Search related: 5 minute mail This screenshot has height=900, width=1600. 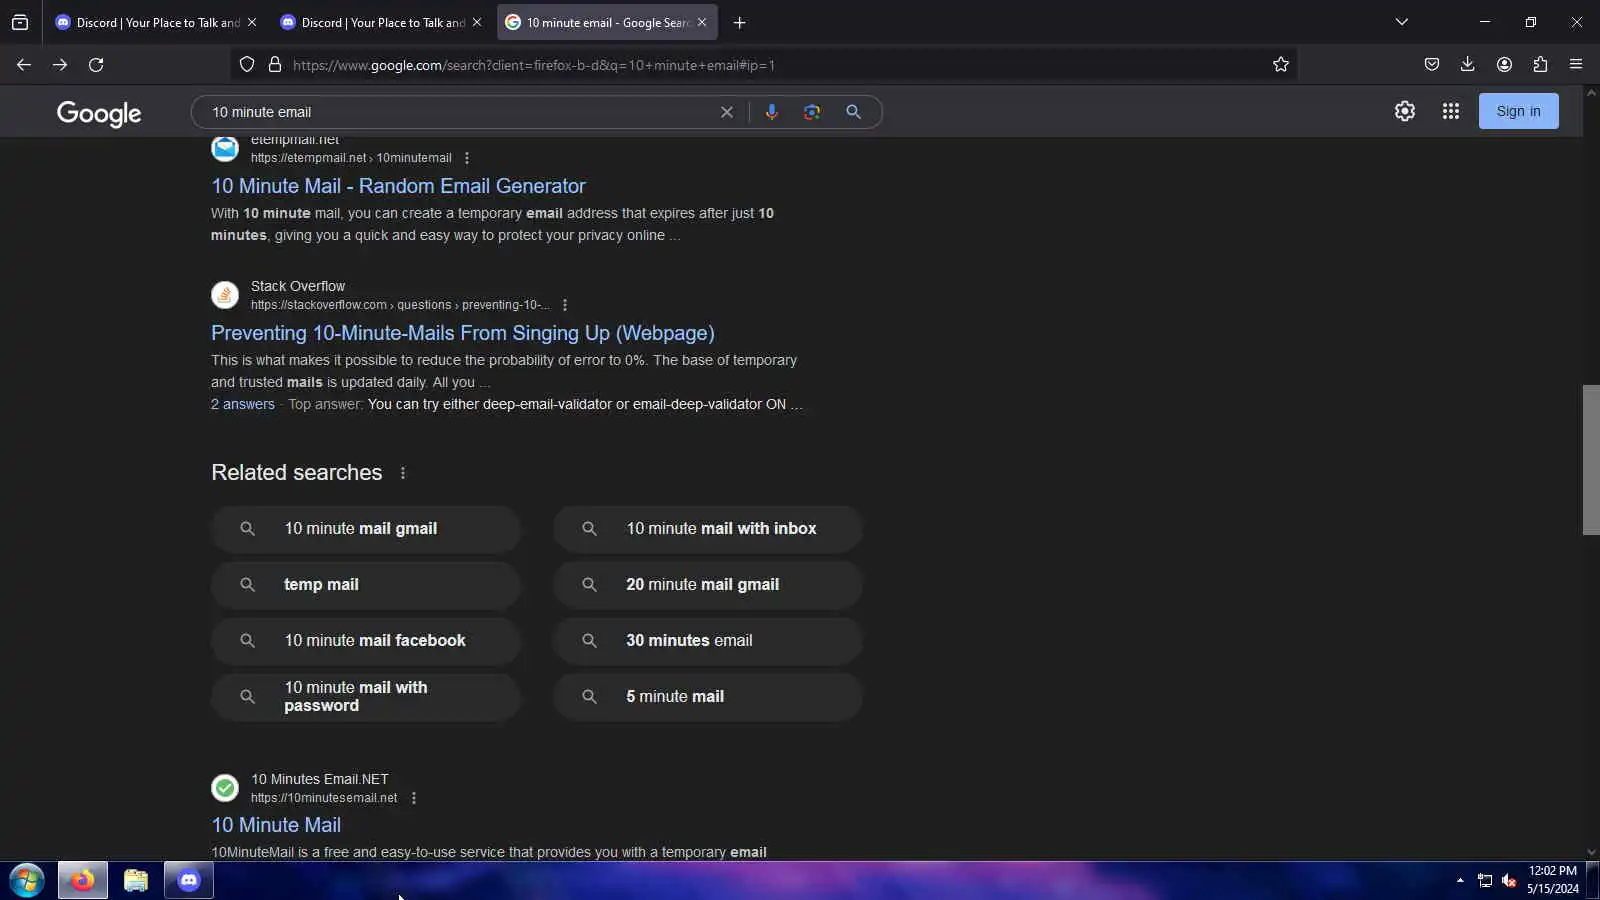tap(708, 697)
